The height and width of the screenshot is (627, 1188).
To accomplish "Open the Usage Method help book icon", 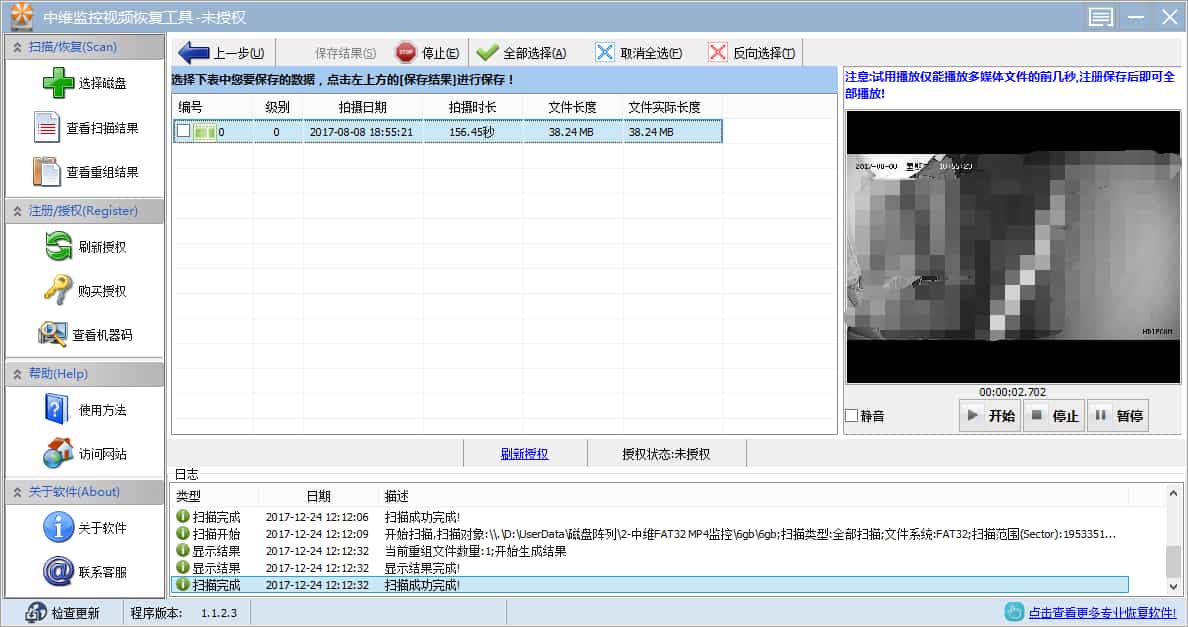I will (57, 410).
